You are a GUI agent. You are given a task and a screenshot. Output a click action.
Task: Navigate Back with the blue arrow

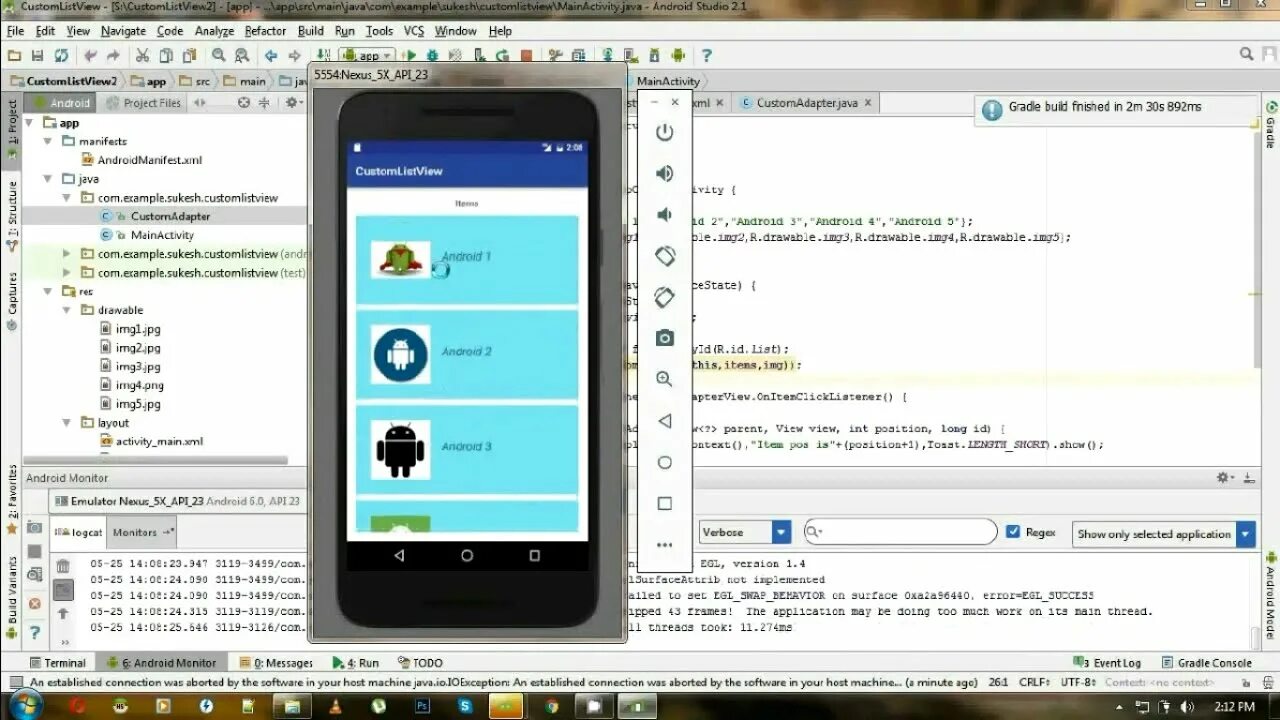(269, 56)
